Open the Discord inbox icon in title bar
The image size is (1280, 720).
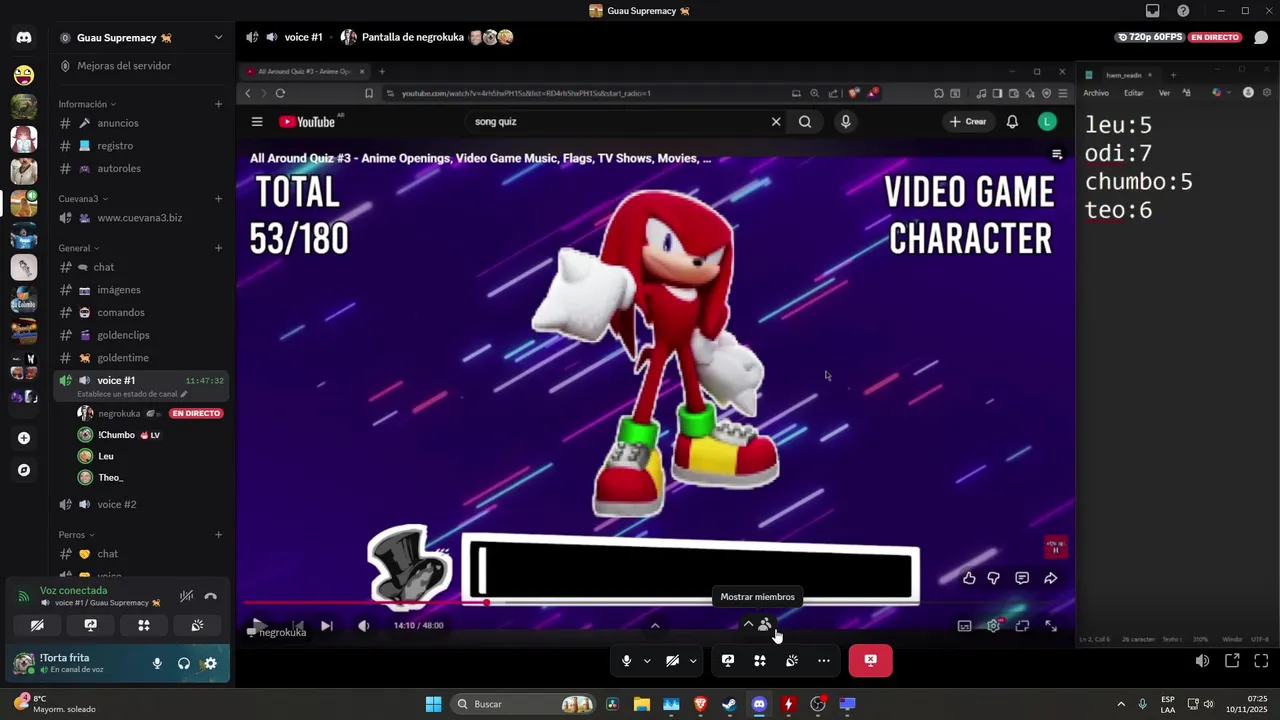1153,11
